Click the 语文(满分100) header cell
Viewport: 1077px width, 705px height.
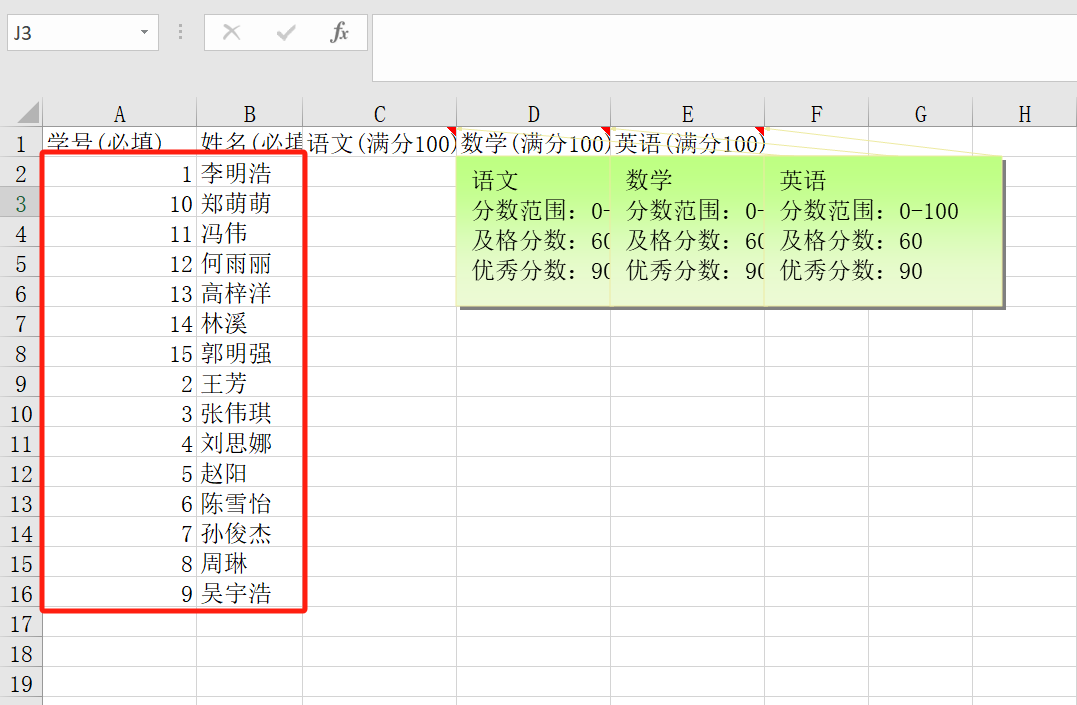379,143
